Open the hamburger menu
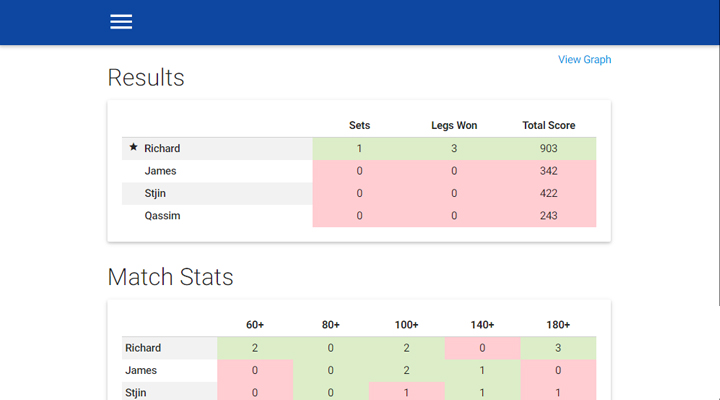This screenshot has height=400, width=720. click(x=121, y=22)
